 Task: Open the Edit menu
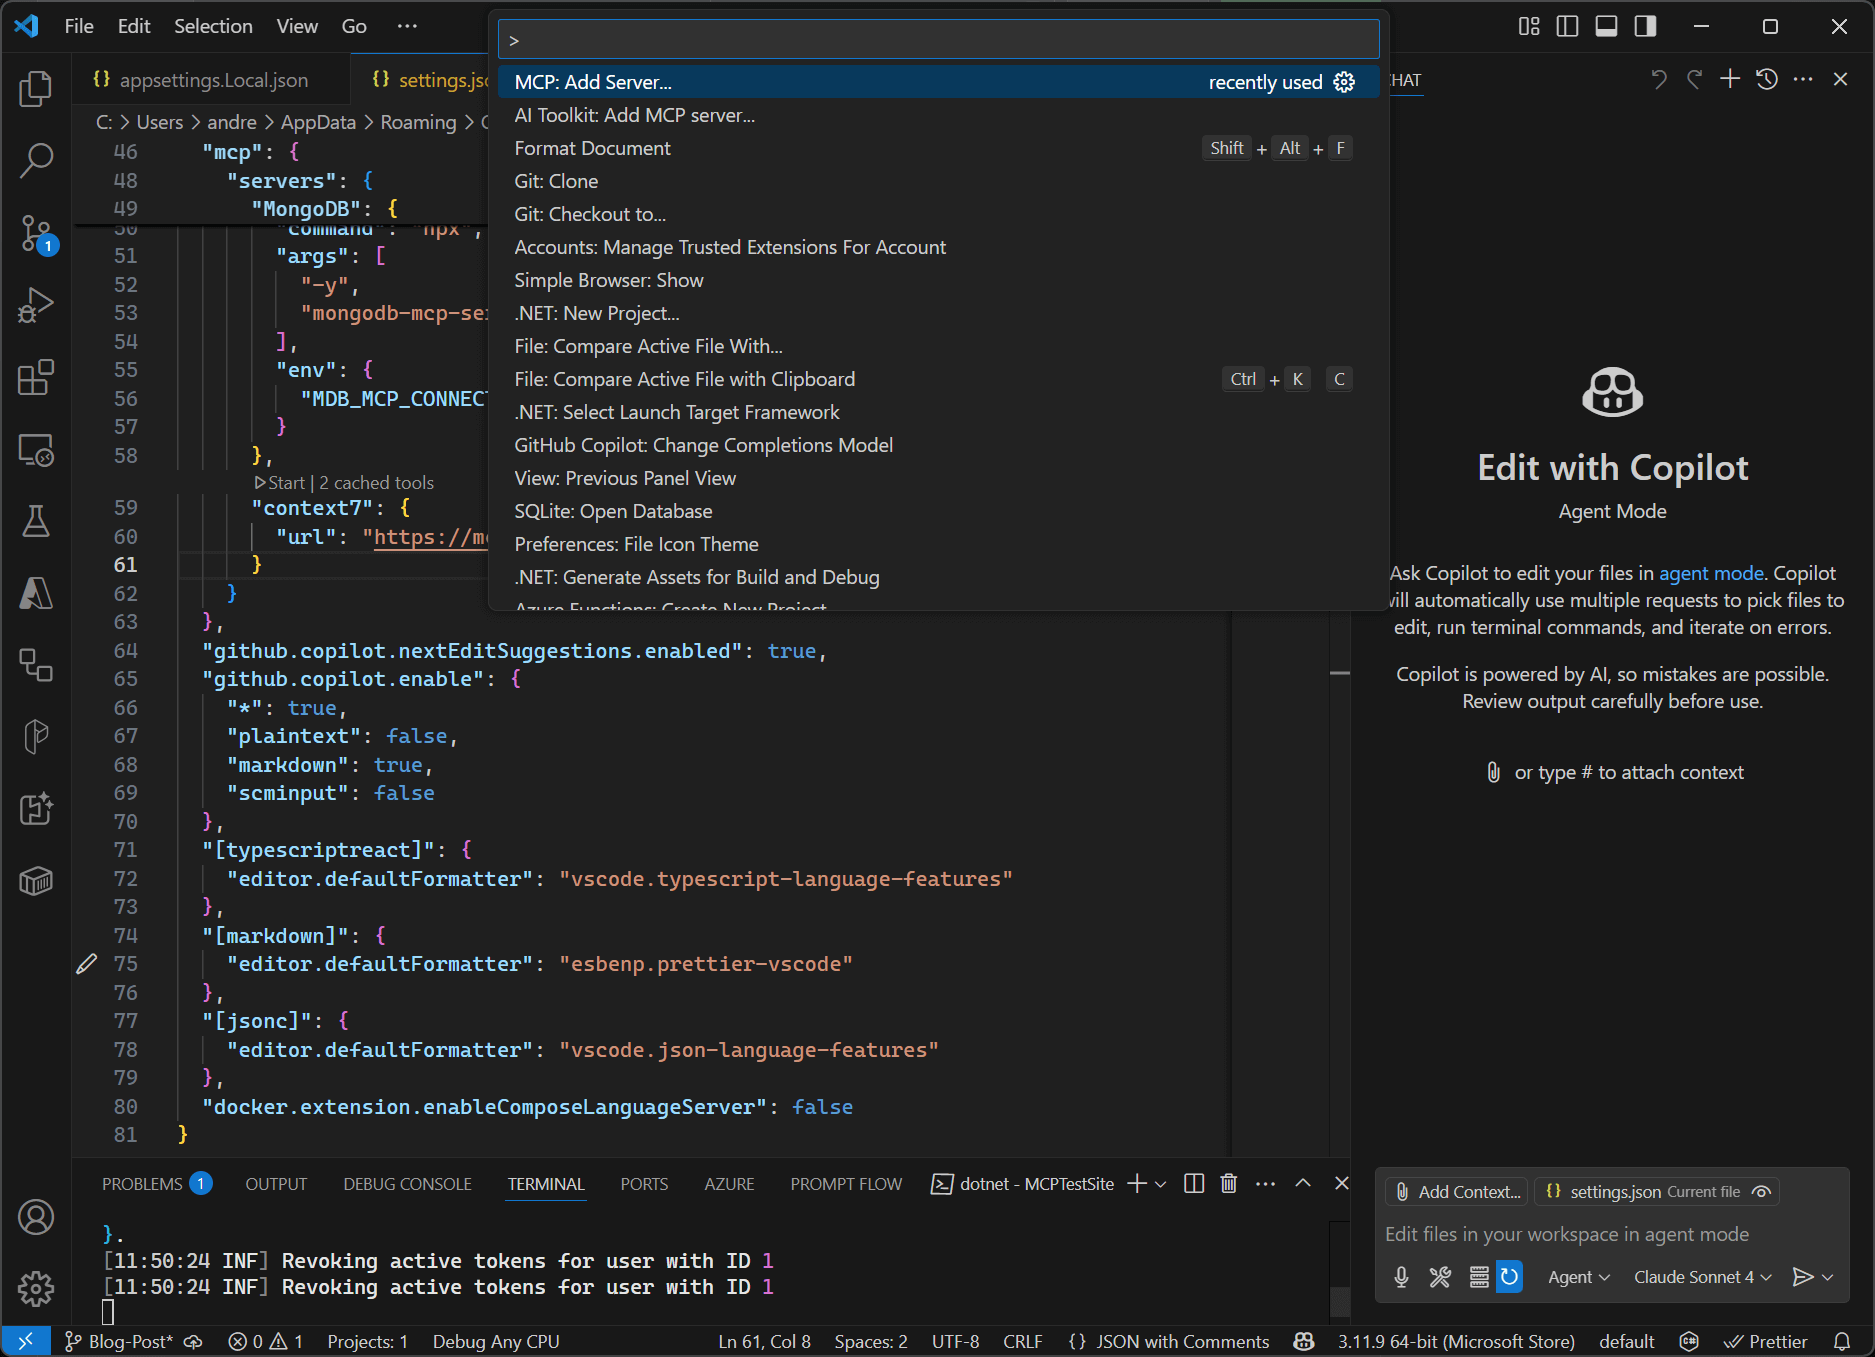134,26
